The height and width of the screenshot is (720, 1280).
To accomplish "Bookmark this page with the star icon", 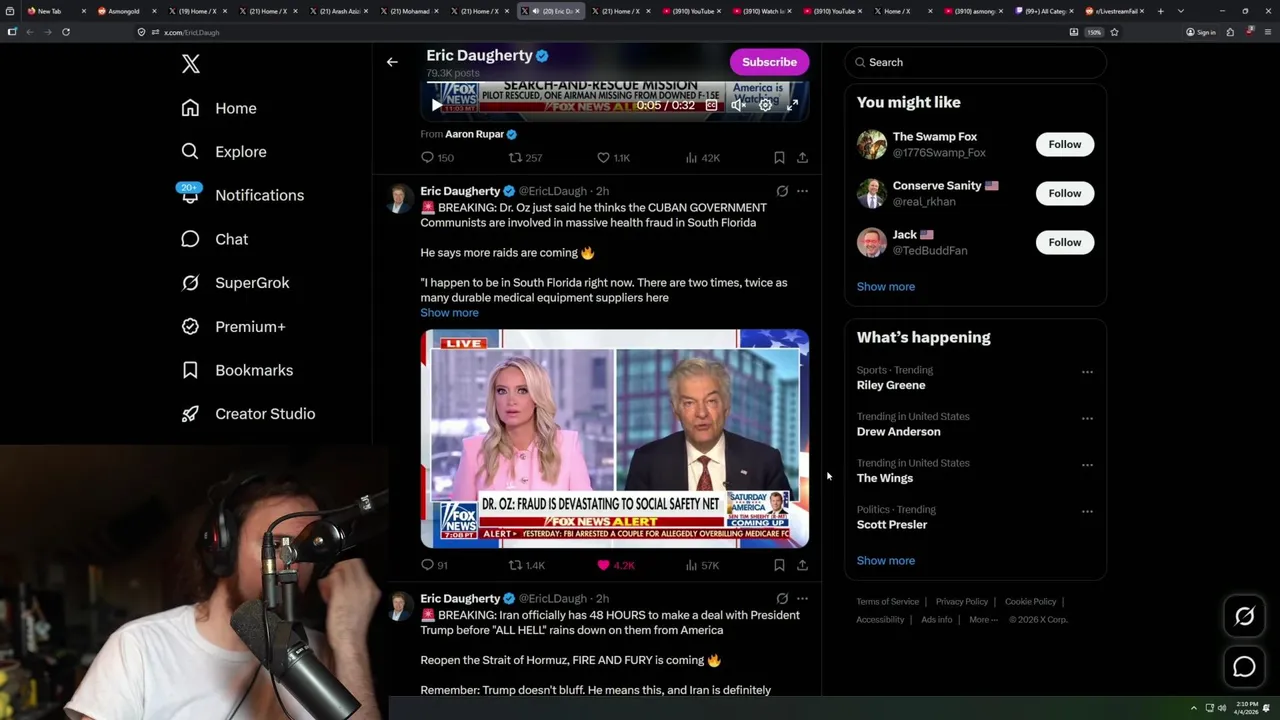I will click(x=1114, y=32).
